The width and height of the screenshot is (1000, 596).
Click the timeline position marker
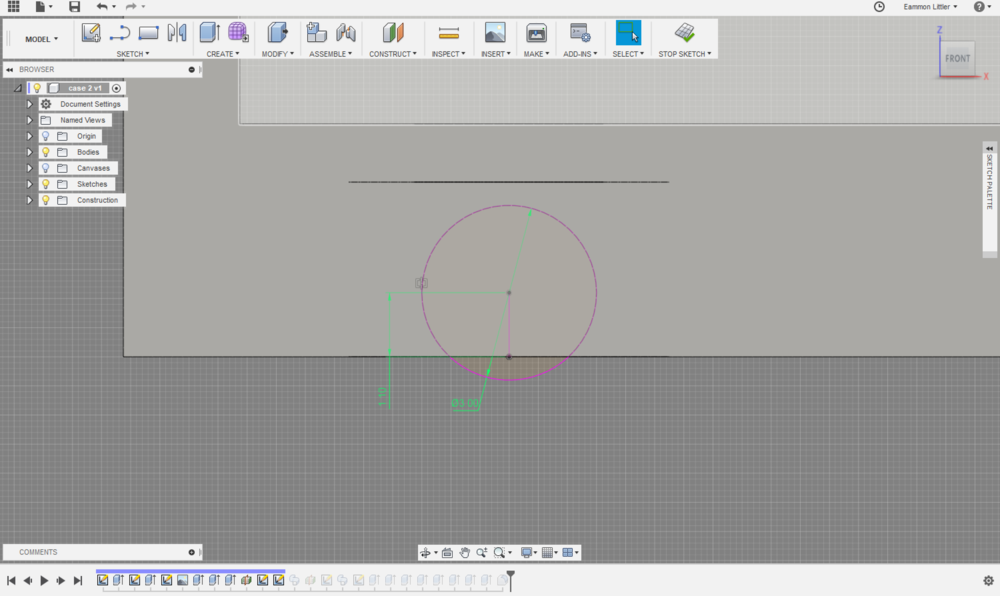510,579
